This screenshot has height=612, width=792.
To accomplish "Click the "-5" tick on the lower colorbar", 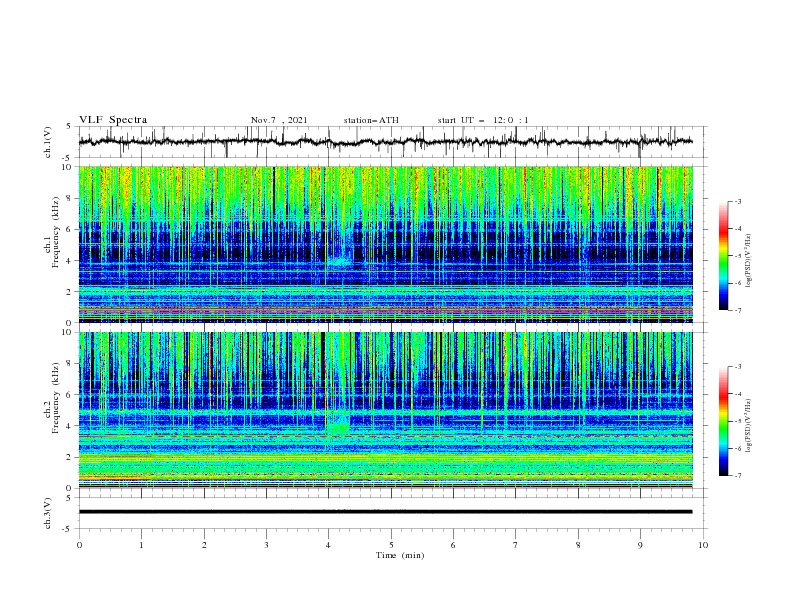I will [737, 421].
